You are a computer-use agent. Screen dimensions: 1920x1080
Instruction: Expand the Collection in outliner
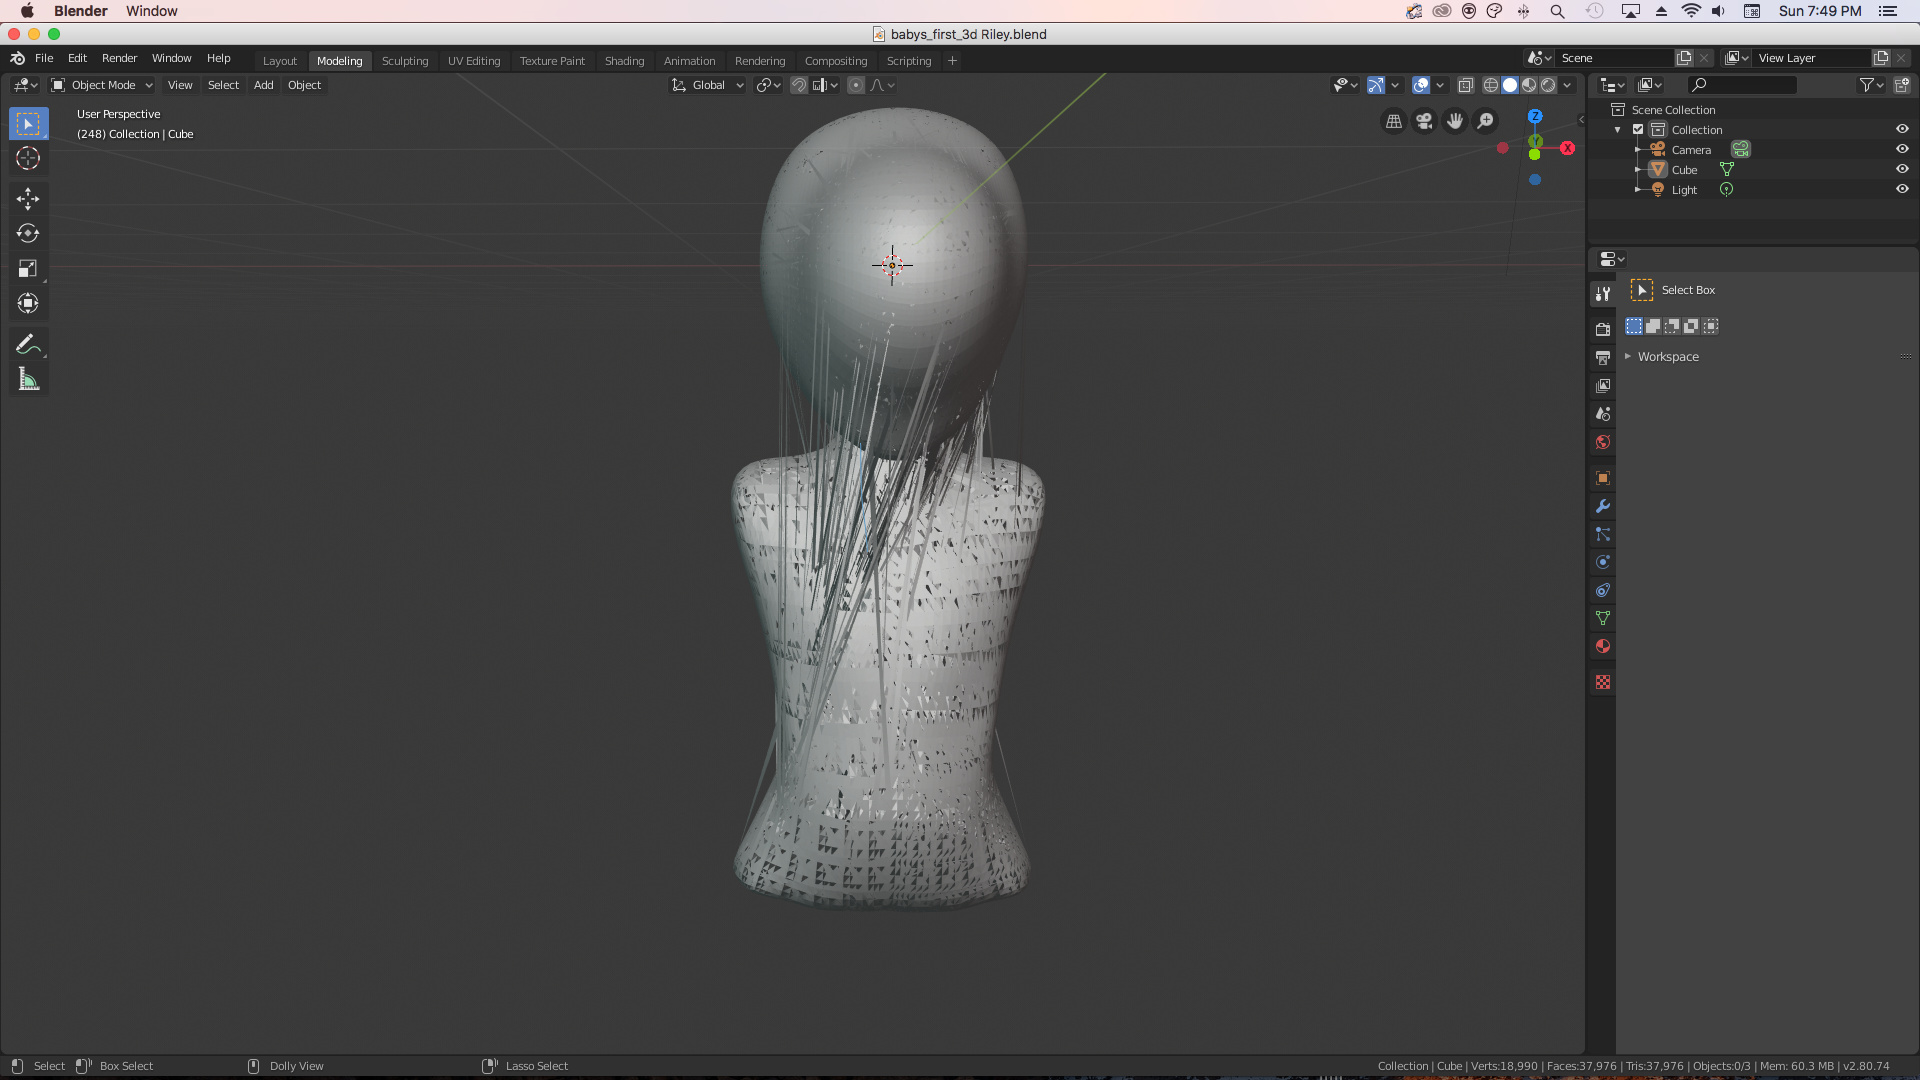tap(1619, 129)
